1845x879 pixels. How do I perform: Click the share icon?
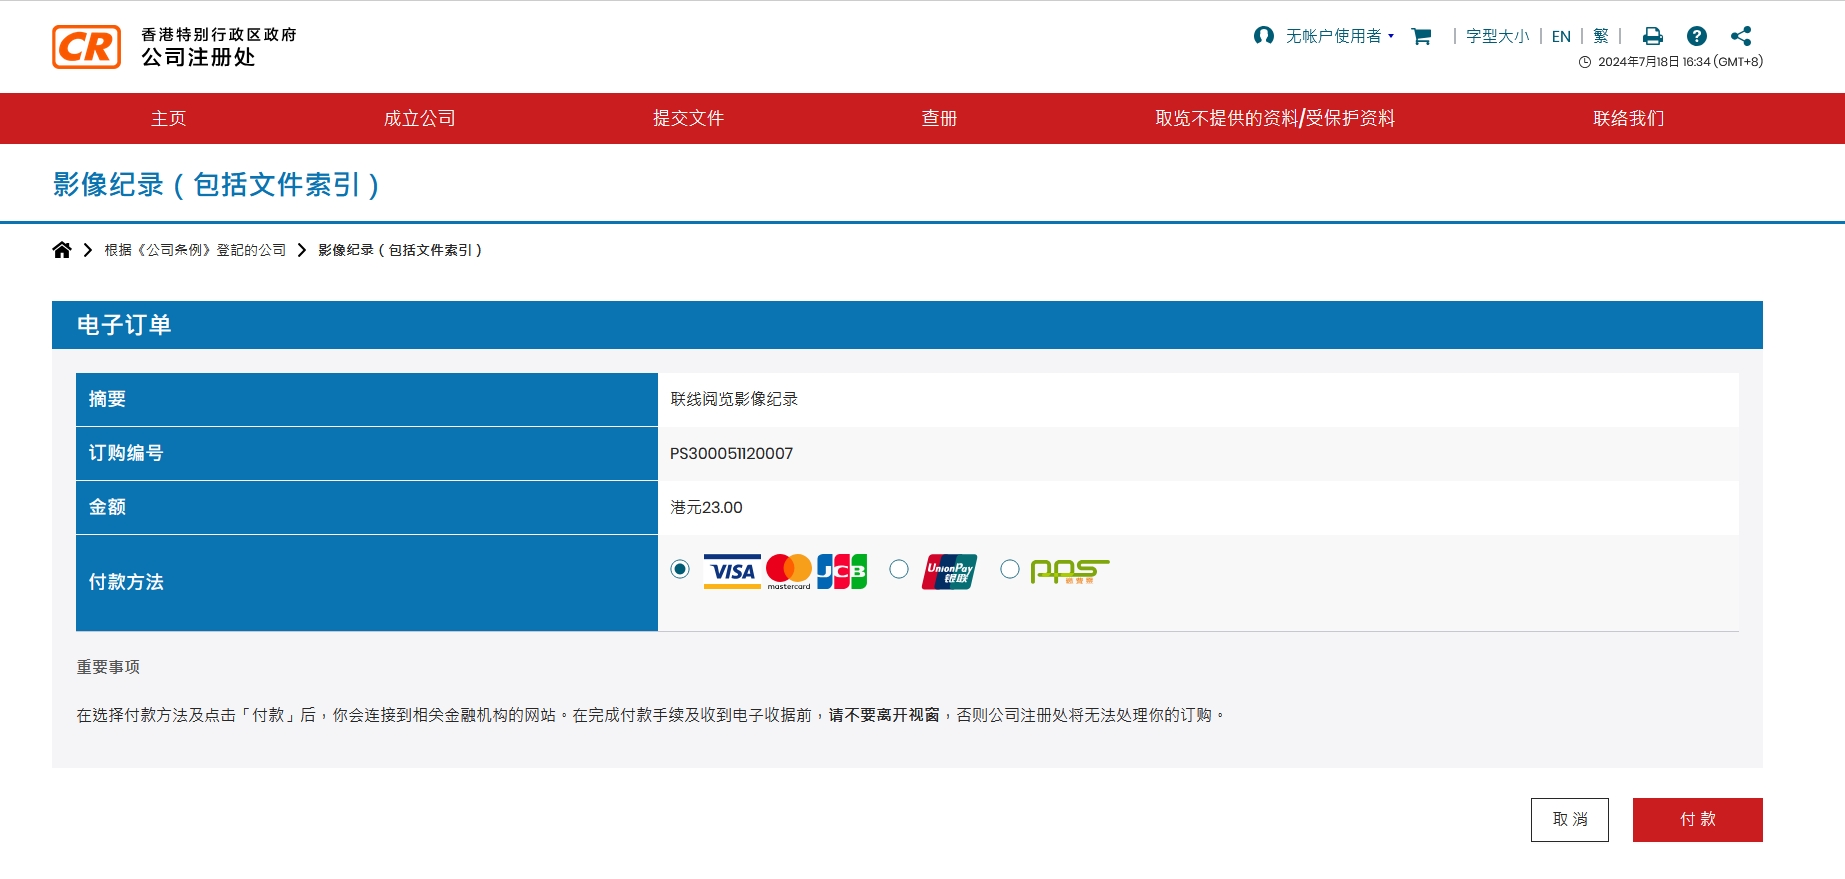1741,36
